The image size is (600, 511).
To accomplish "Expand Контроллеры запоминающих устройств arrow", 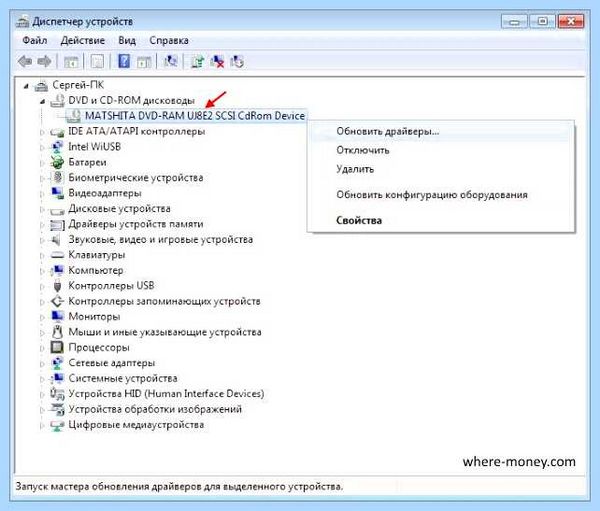I will tap(42, 302).
